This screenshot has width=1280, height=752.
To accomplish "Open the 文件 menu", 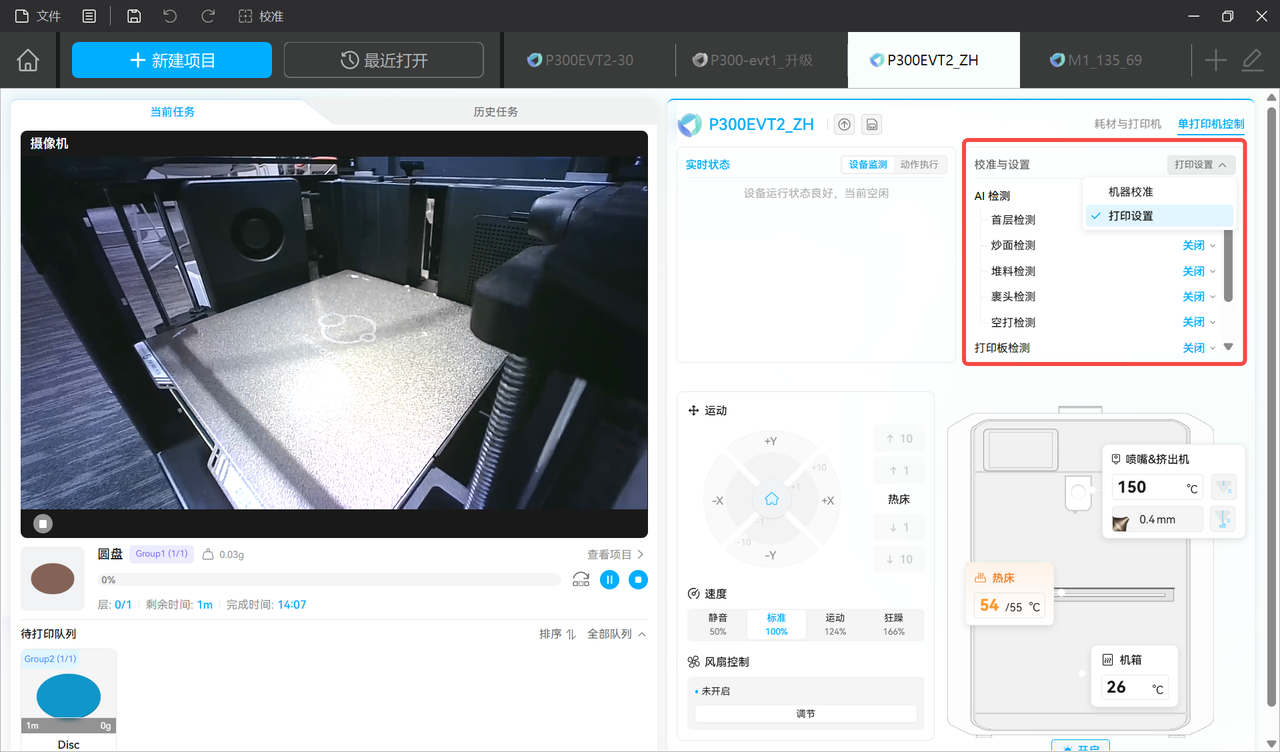I will point(37,16).
